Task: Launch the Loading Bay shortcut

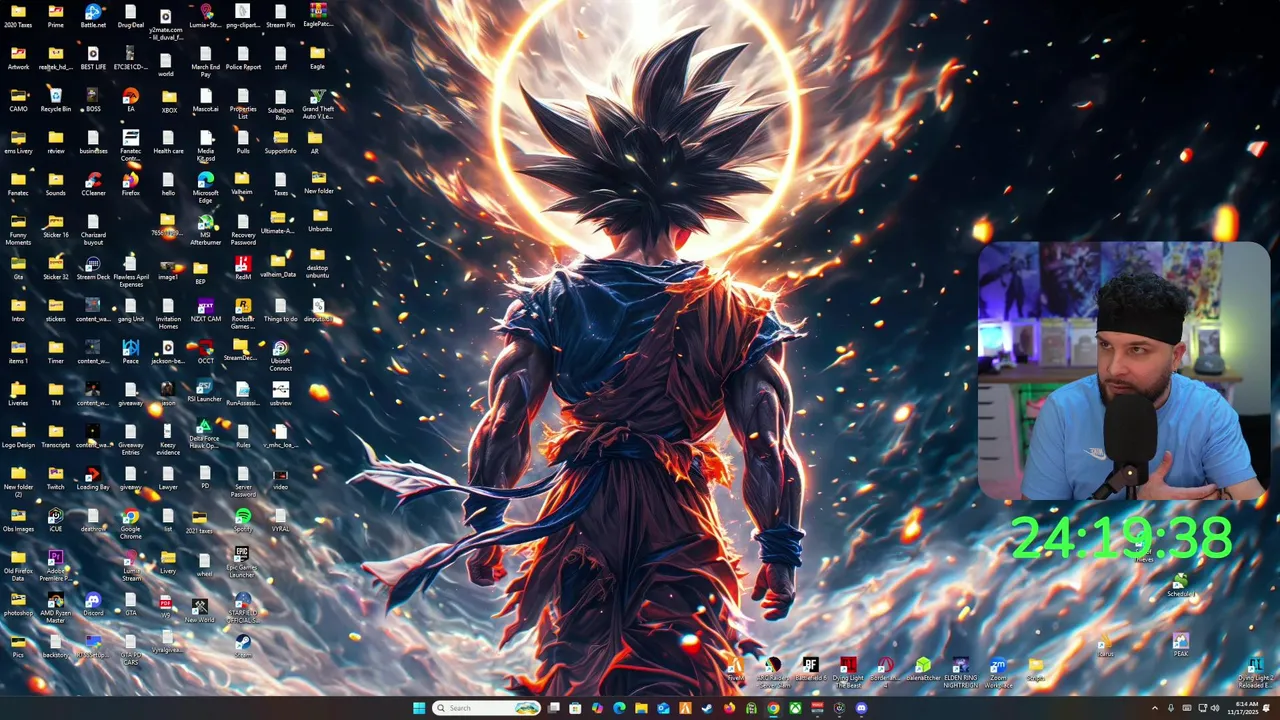Action: [93, 478]
